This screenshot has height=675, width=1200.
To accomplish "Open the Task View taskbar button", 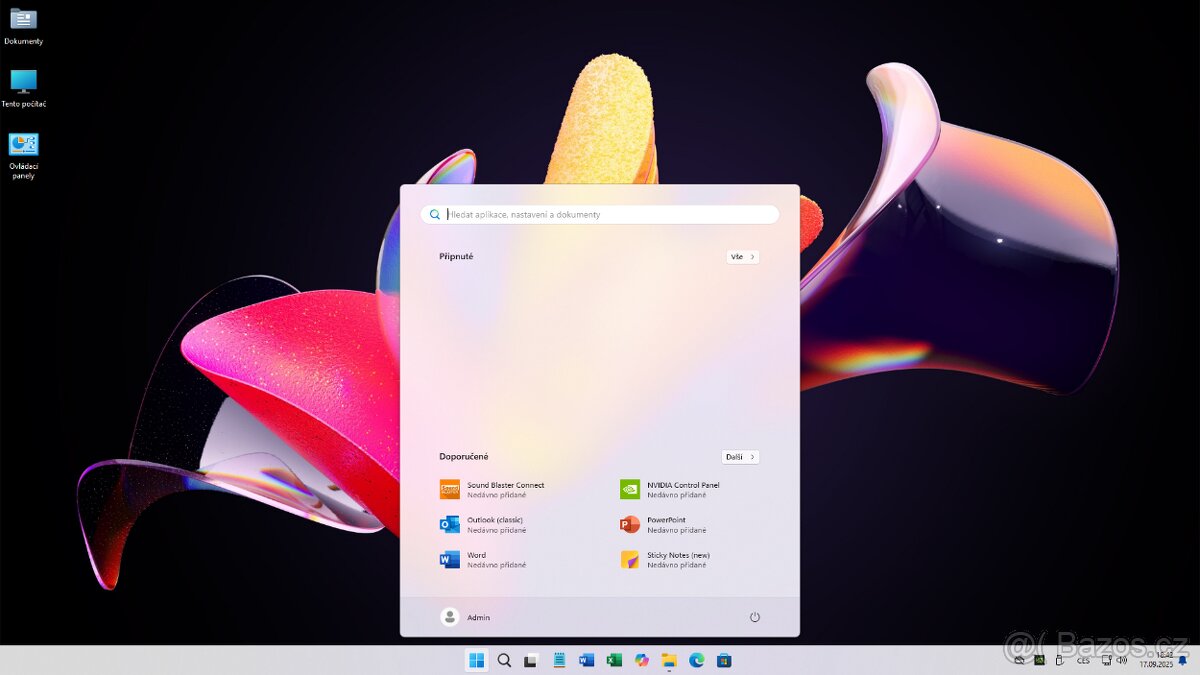I will [x=532, y=660].
